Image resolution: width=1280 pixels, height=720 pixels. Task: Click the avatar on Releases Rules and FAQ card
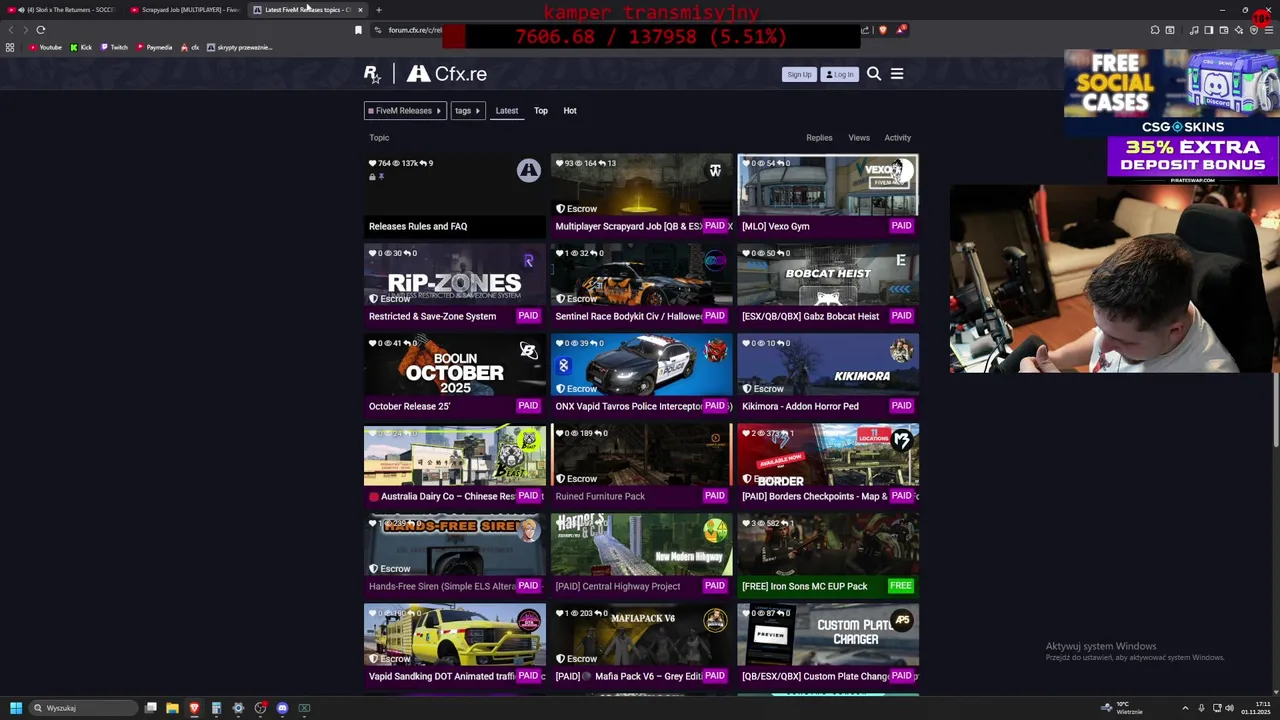pyautogui.click(x=528, y=171)
